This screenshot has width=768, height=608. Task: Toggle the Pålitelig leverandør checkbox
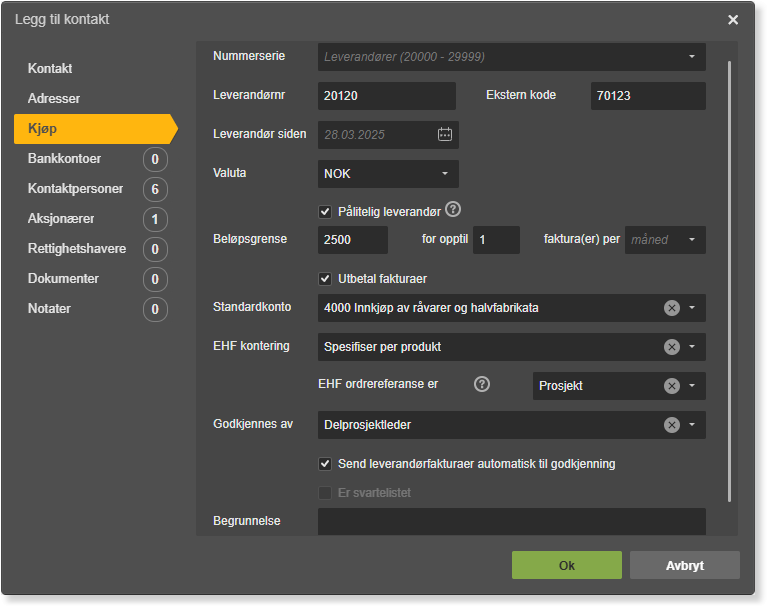(325, 212)
